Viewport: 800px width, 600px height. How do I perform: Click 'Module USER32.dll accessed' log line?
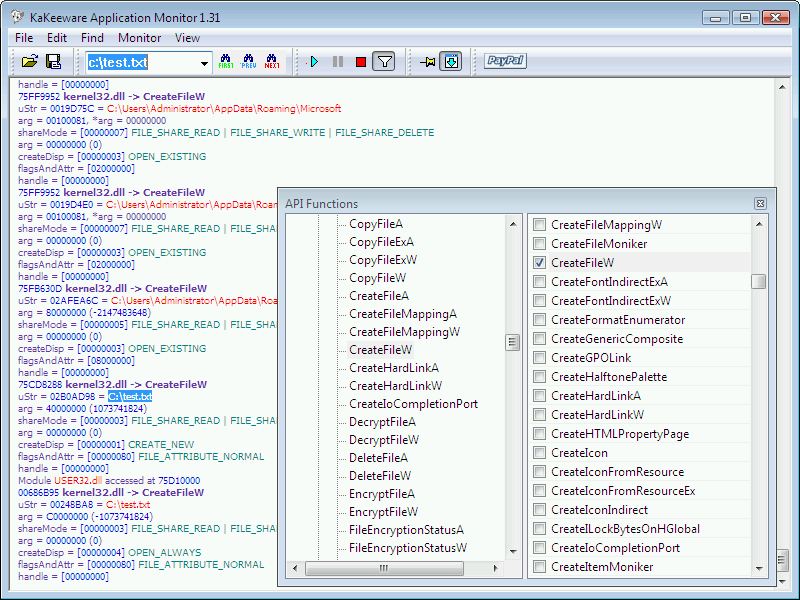coord(109,481)
